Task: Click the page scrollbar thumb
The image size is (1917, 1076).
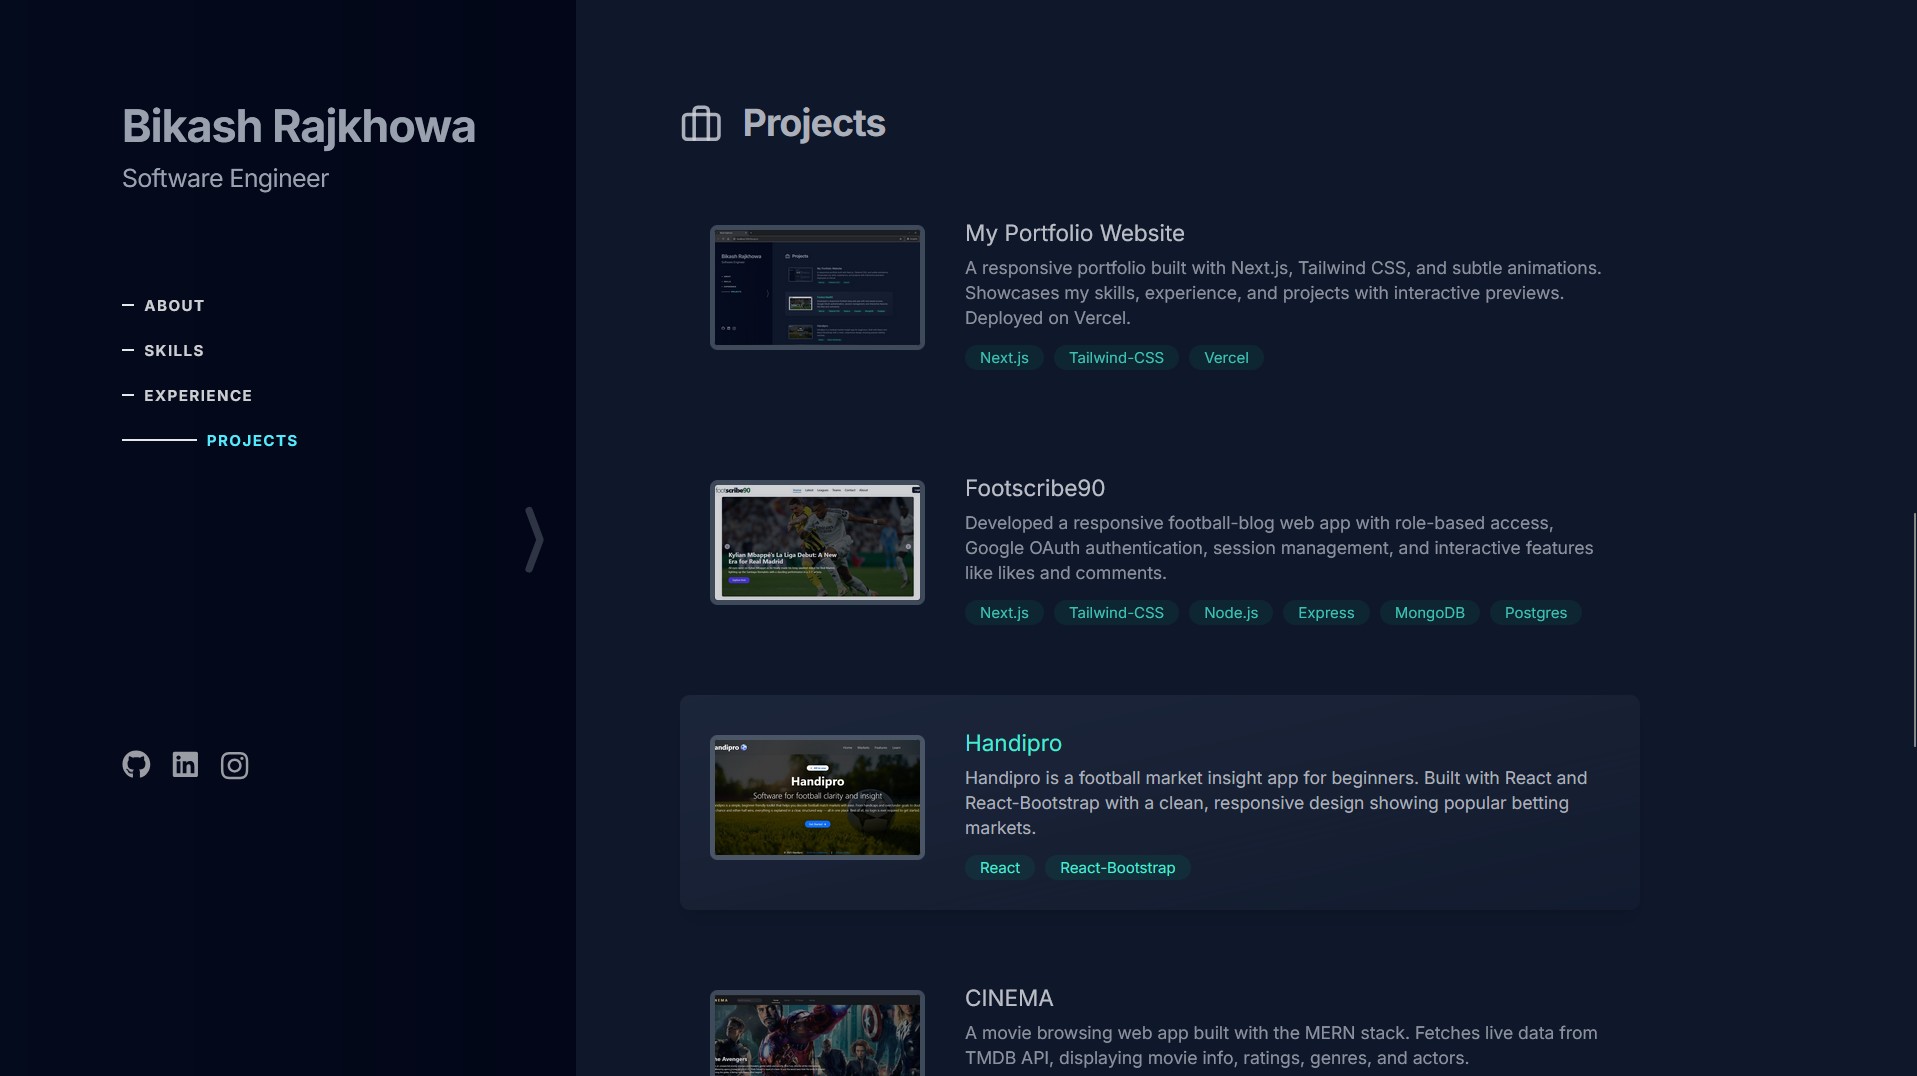Action: click(x=1913, y=630)
